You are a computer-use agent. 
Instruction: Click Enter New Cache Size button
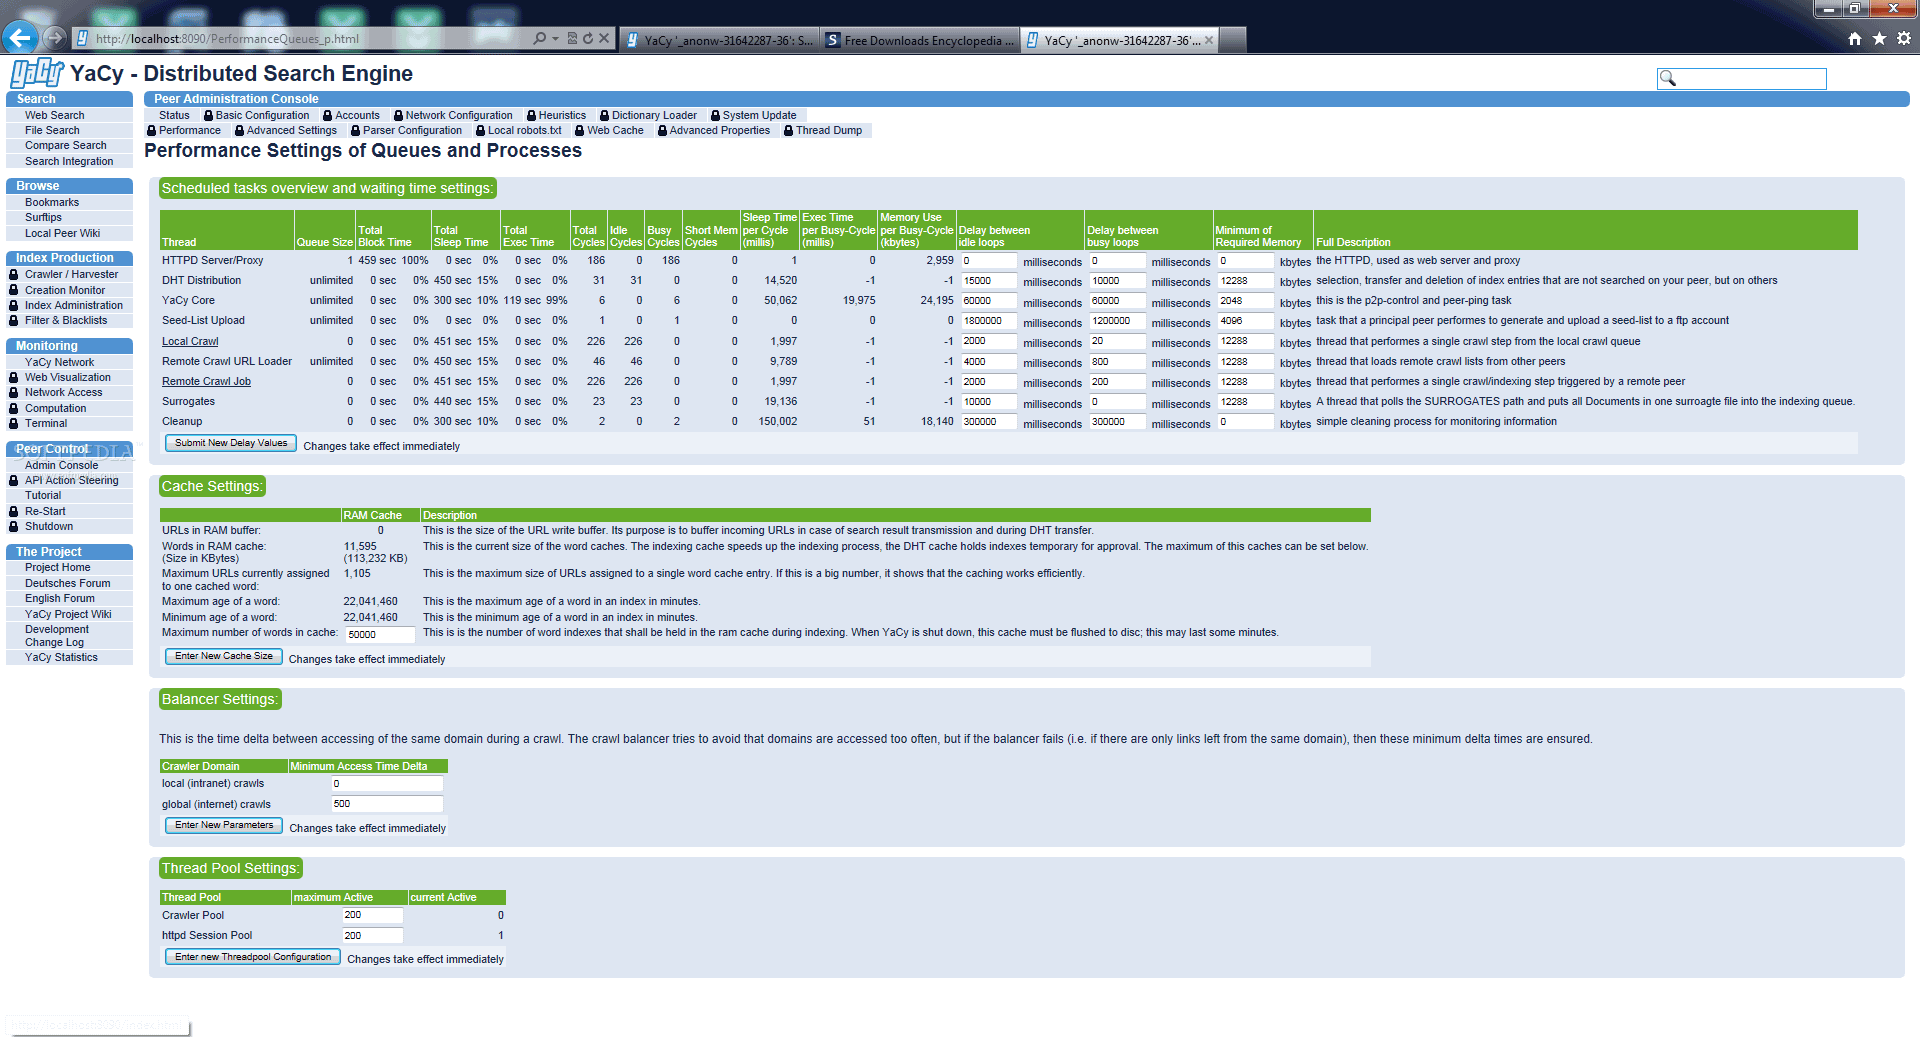[224, 656]
